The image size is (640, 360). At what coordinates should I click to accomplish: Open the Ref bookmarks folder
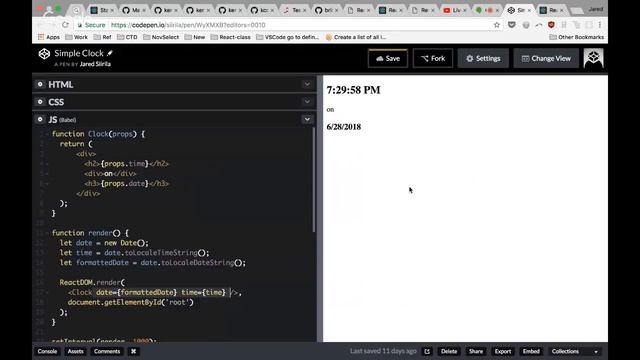click(102, 37)
